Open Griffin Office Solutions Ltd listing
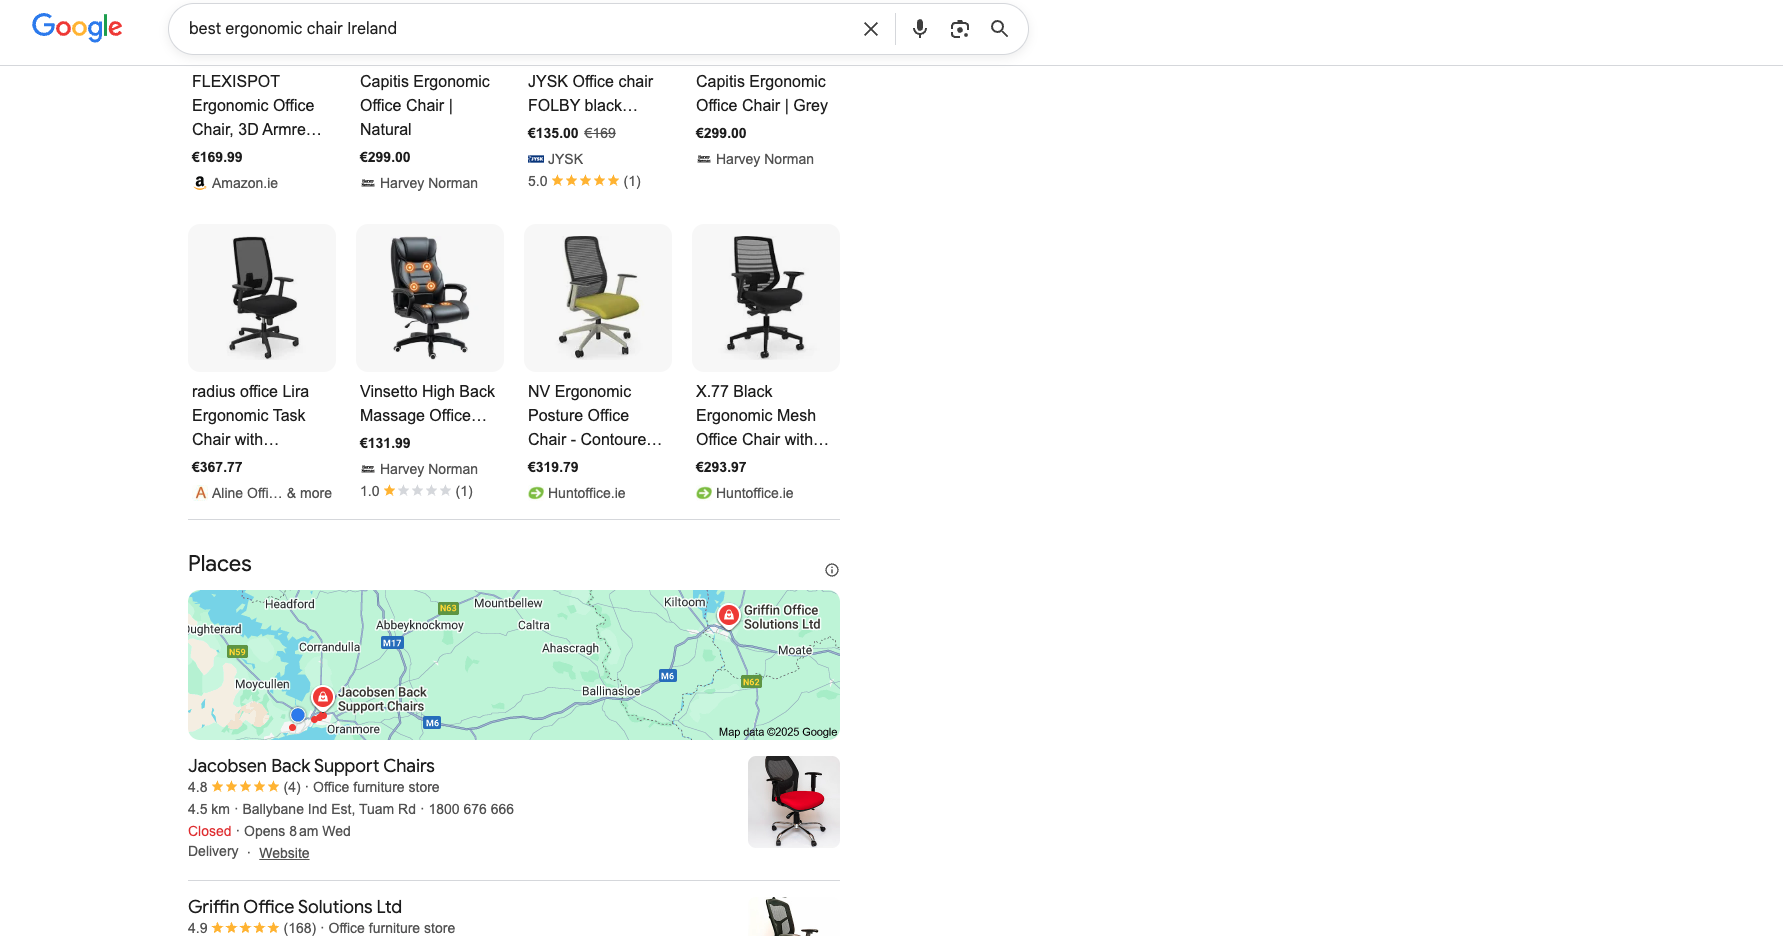 pos(294,906)
